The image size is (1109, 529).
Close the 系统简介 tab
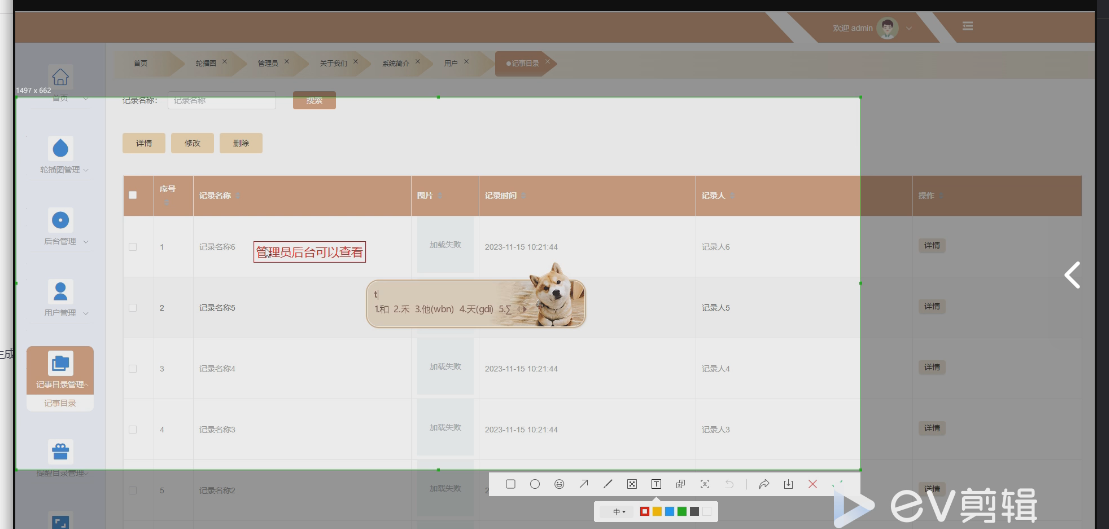pyautogui.click(x=418, y=62)
